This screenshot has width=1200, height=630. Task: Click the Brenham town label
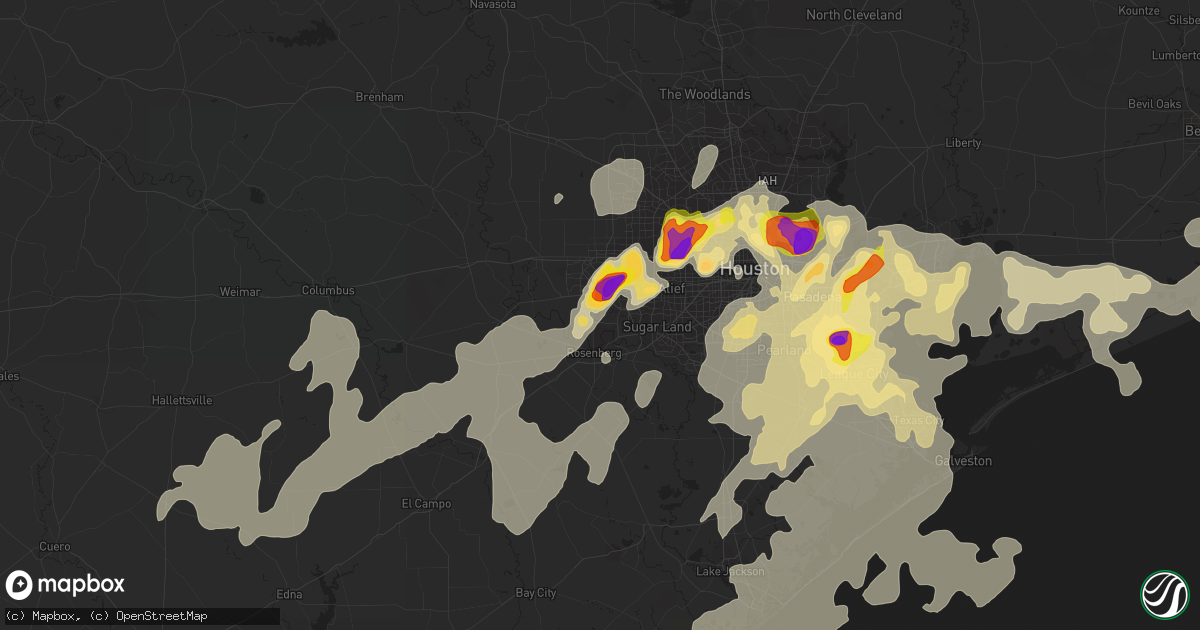(x=380, y=97)
